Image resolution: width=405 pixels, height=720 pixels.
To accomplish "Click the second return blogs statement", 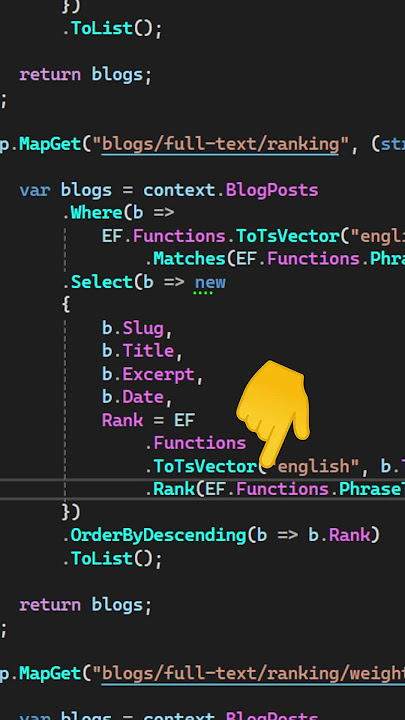I will pos(85,604).
